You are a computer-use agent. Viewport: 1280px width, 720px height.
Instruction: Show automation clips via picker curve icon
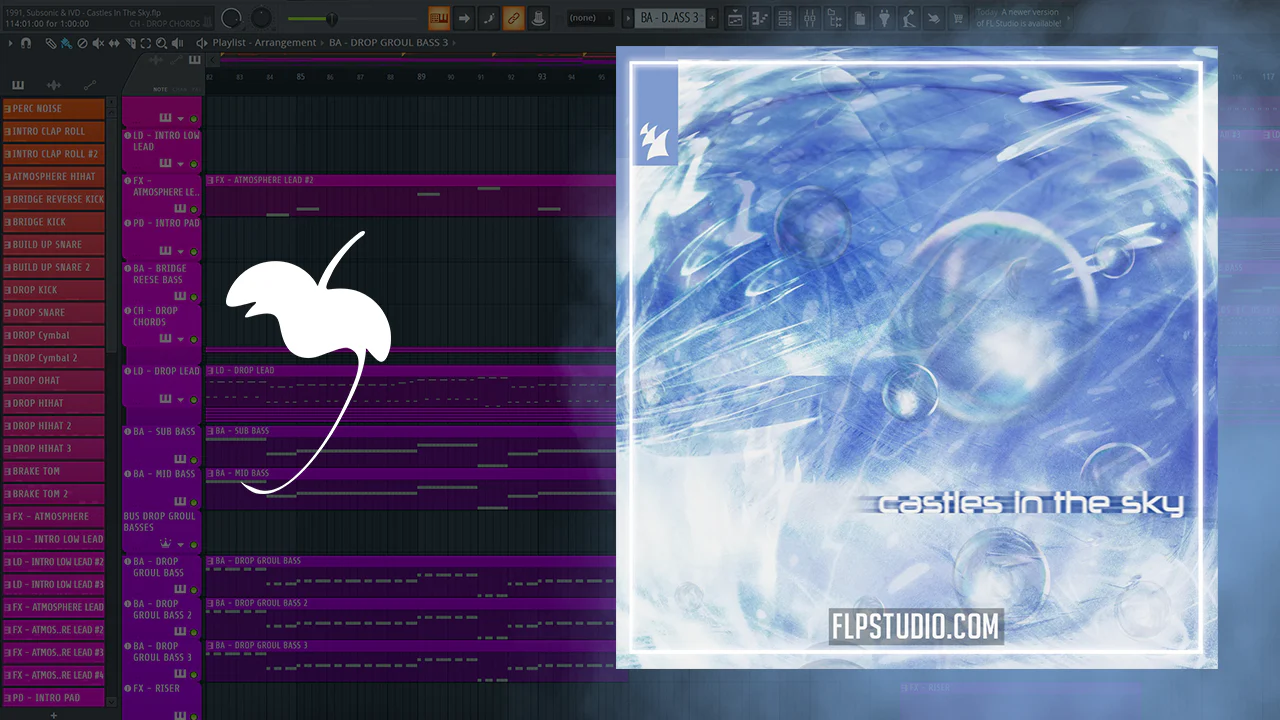89,85
